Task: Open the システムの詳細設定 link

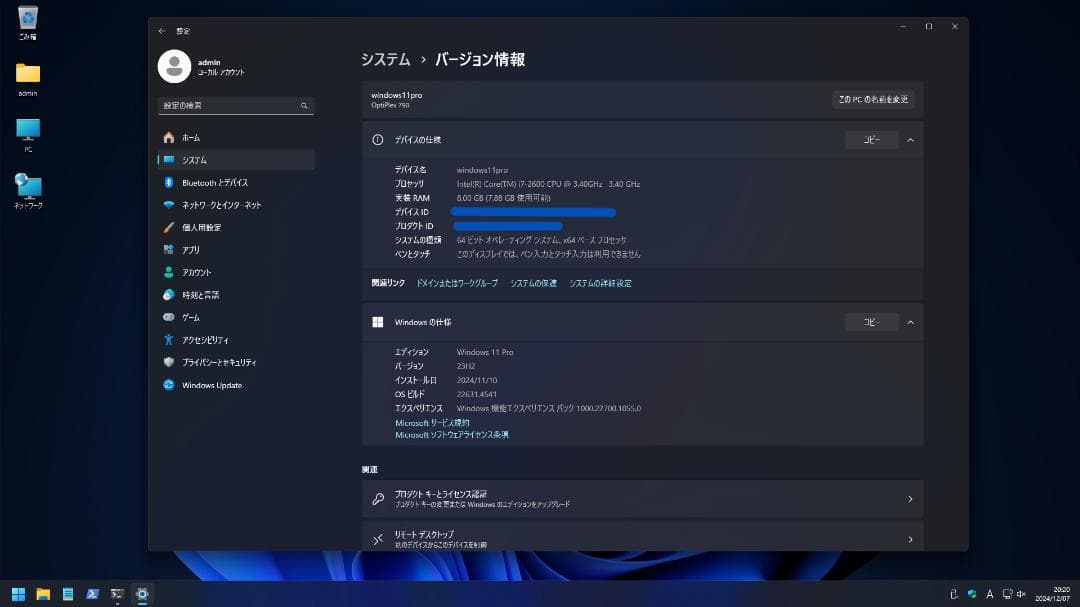Action: pyautogui.click(x=600, y=283)
